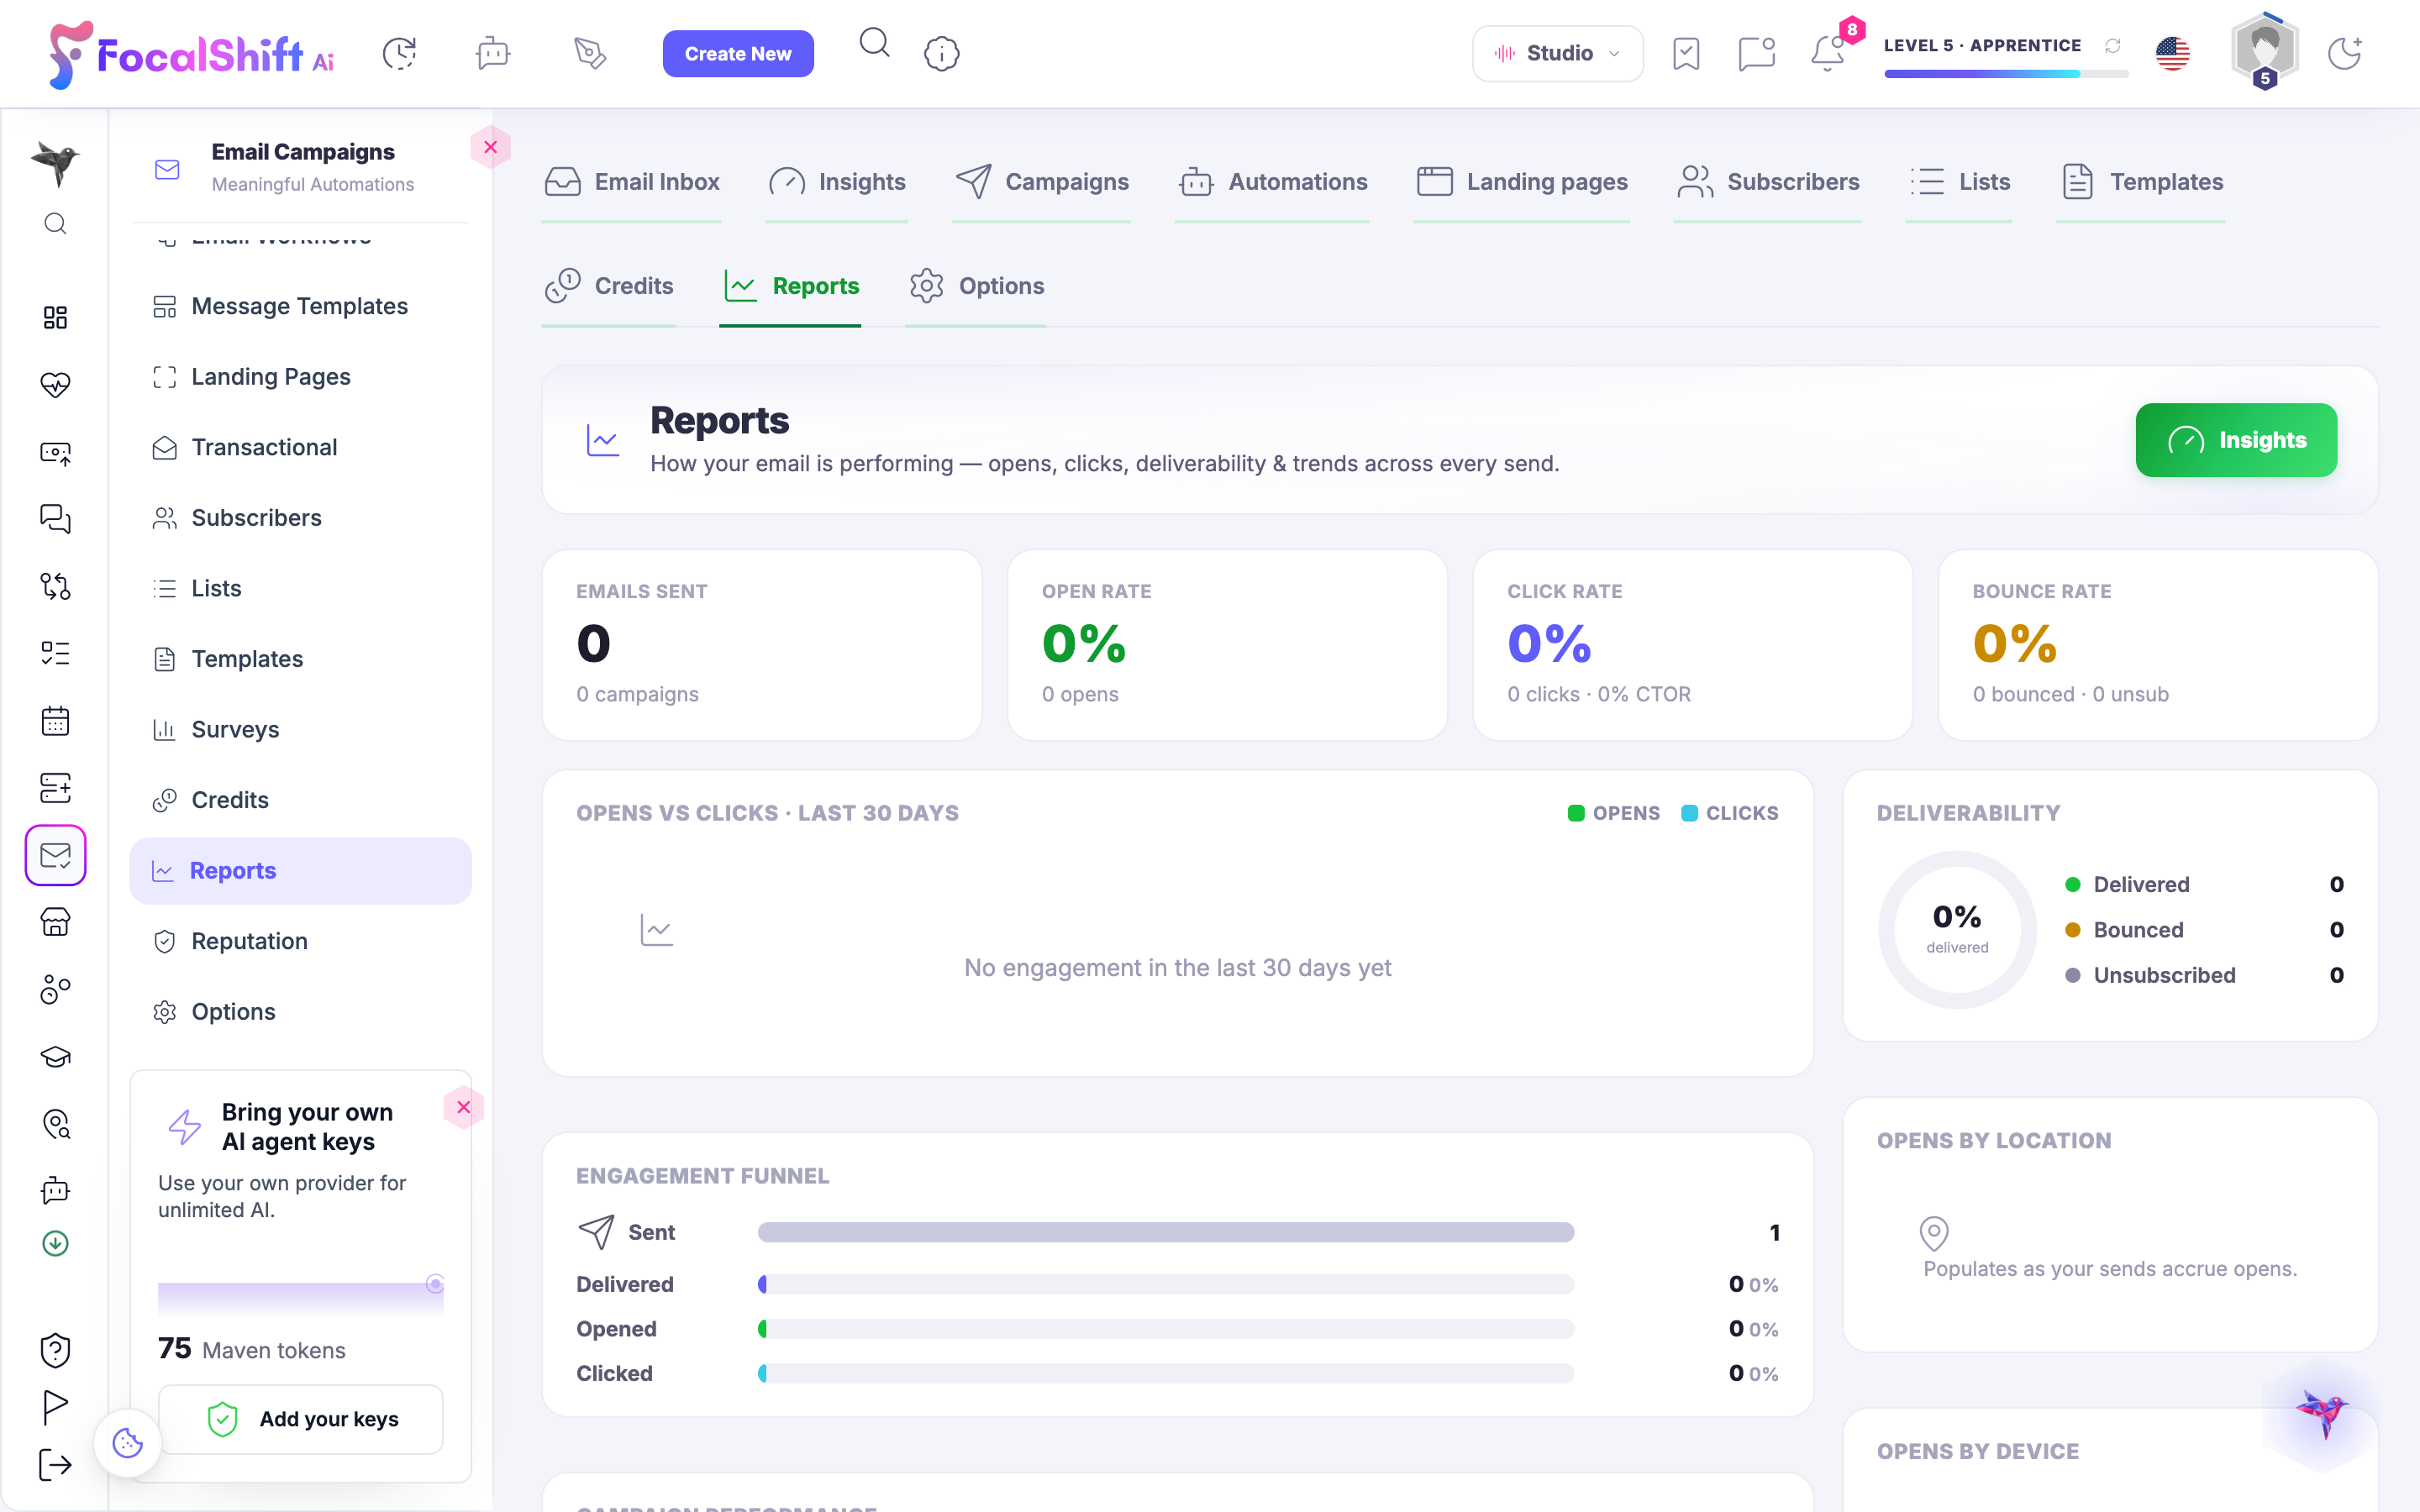Toggle the CLICKS legend item
The height and width of the screenshot is (1512, 2420).
point(1729,813)
